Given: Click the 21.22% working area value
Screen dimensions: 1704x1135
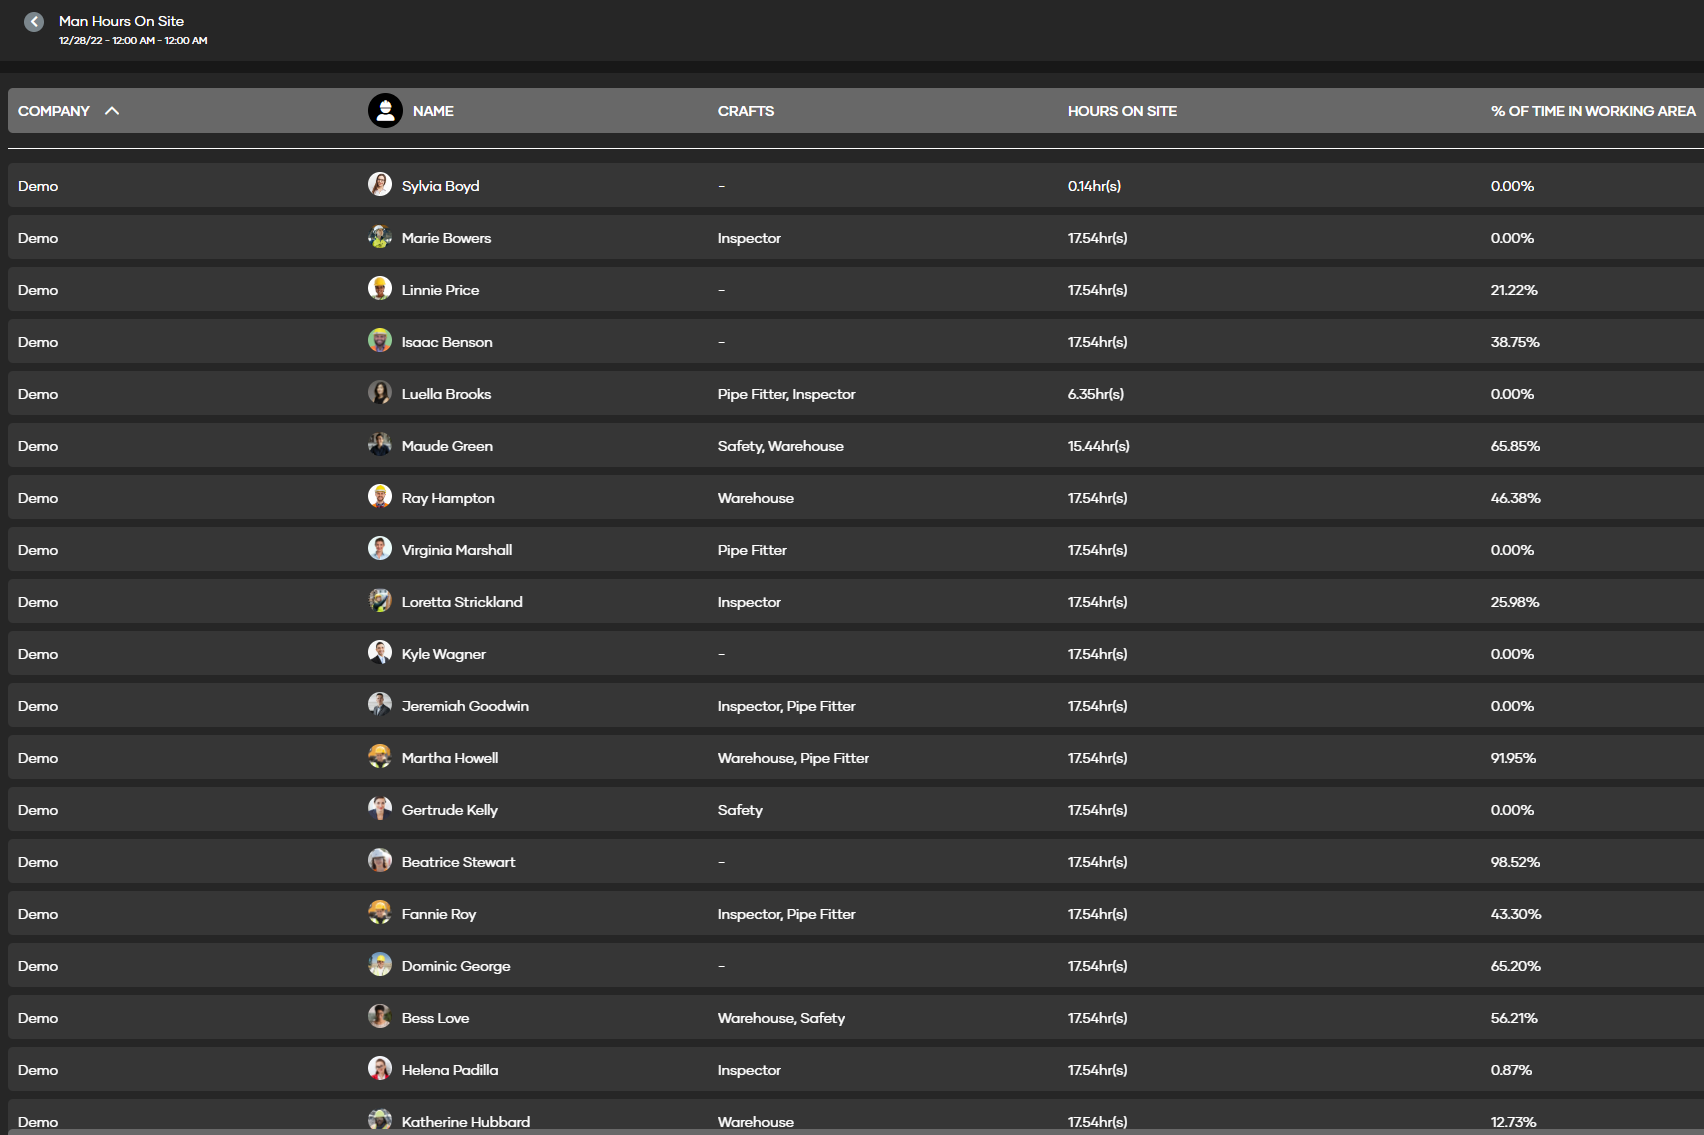Looking at the screenshot, I should 1514,290.
